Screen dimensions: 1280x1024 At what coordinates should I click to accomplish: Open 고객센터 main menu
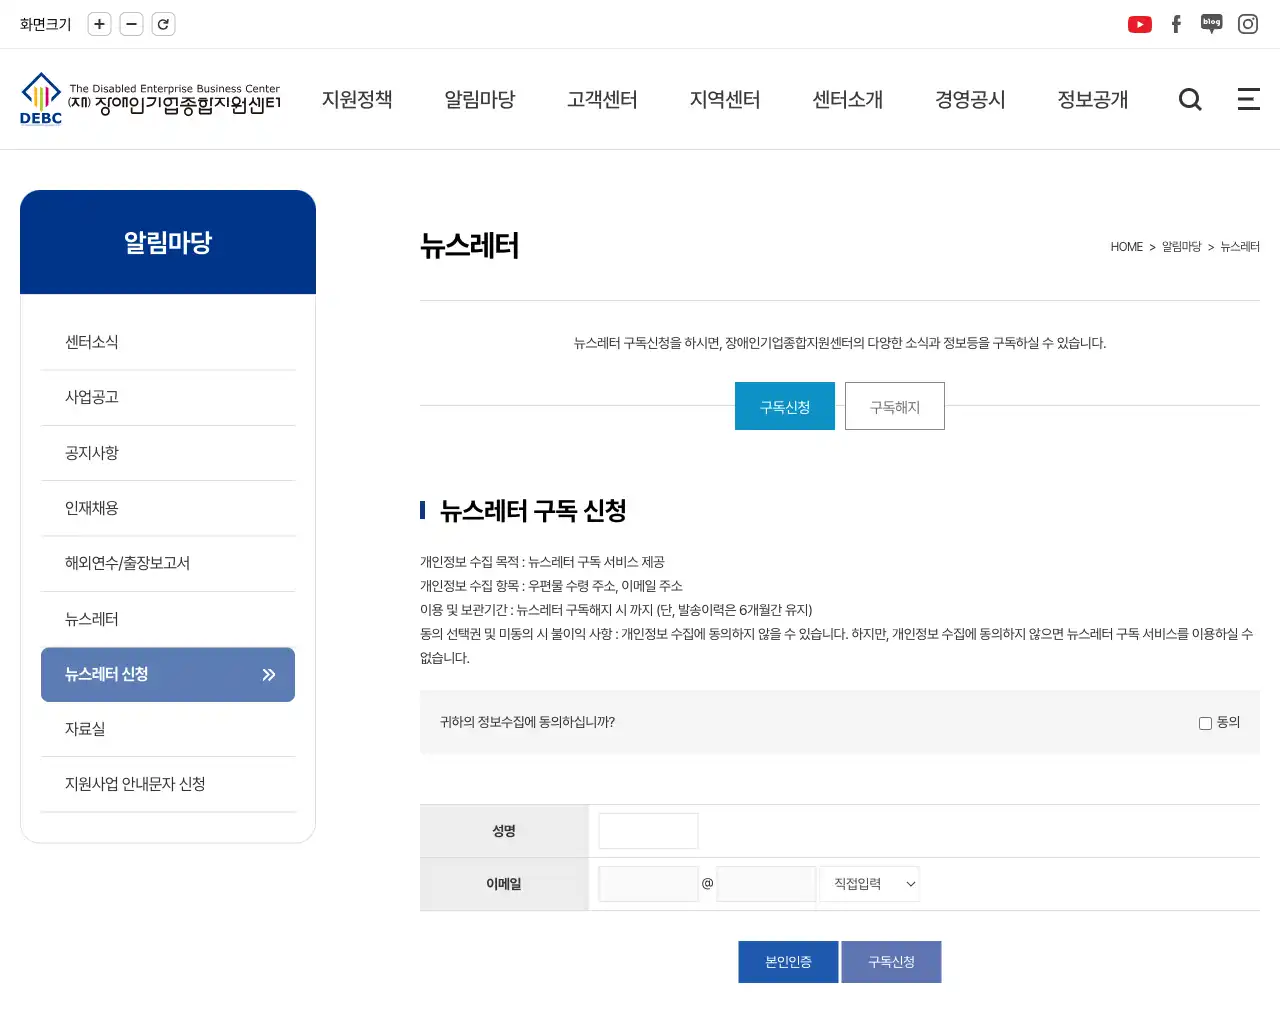[x=602, y=99]
